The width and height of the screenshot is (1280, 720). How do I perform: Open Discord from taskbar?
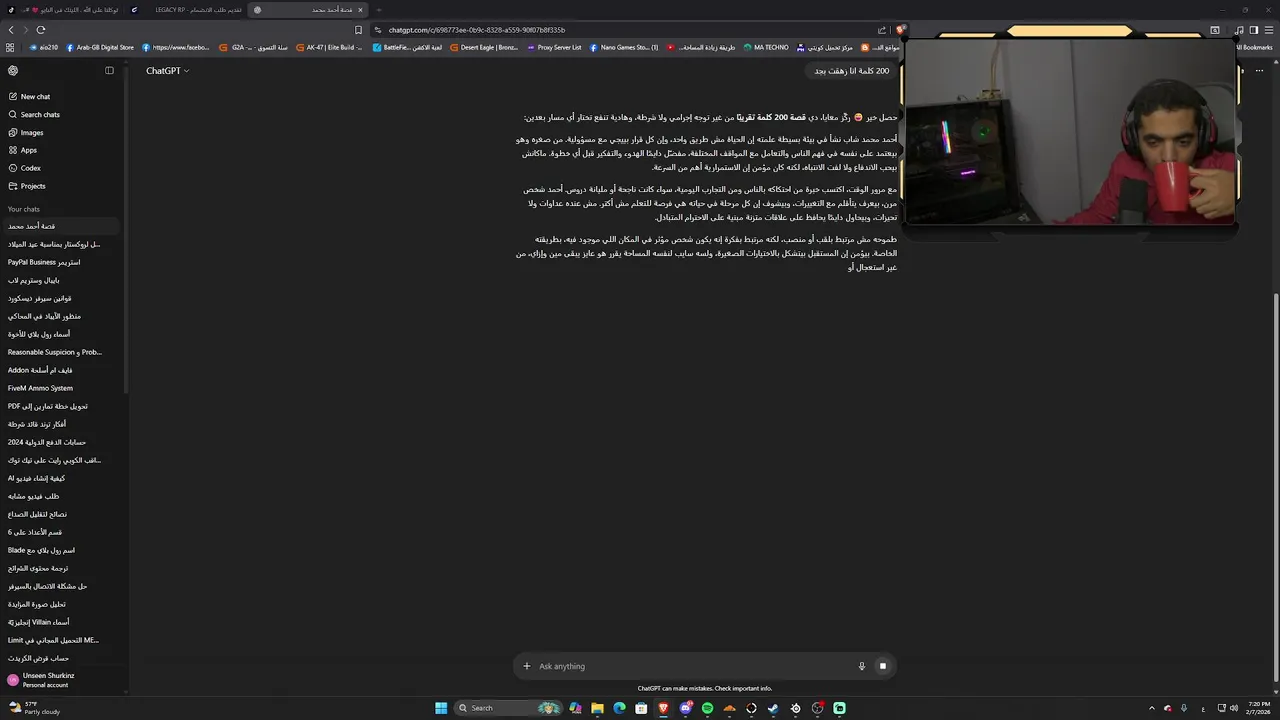point(685,708)
